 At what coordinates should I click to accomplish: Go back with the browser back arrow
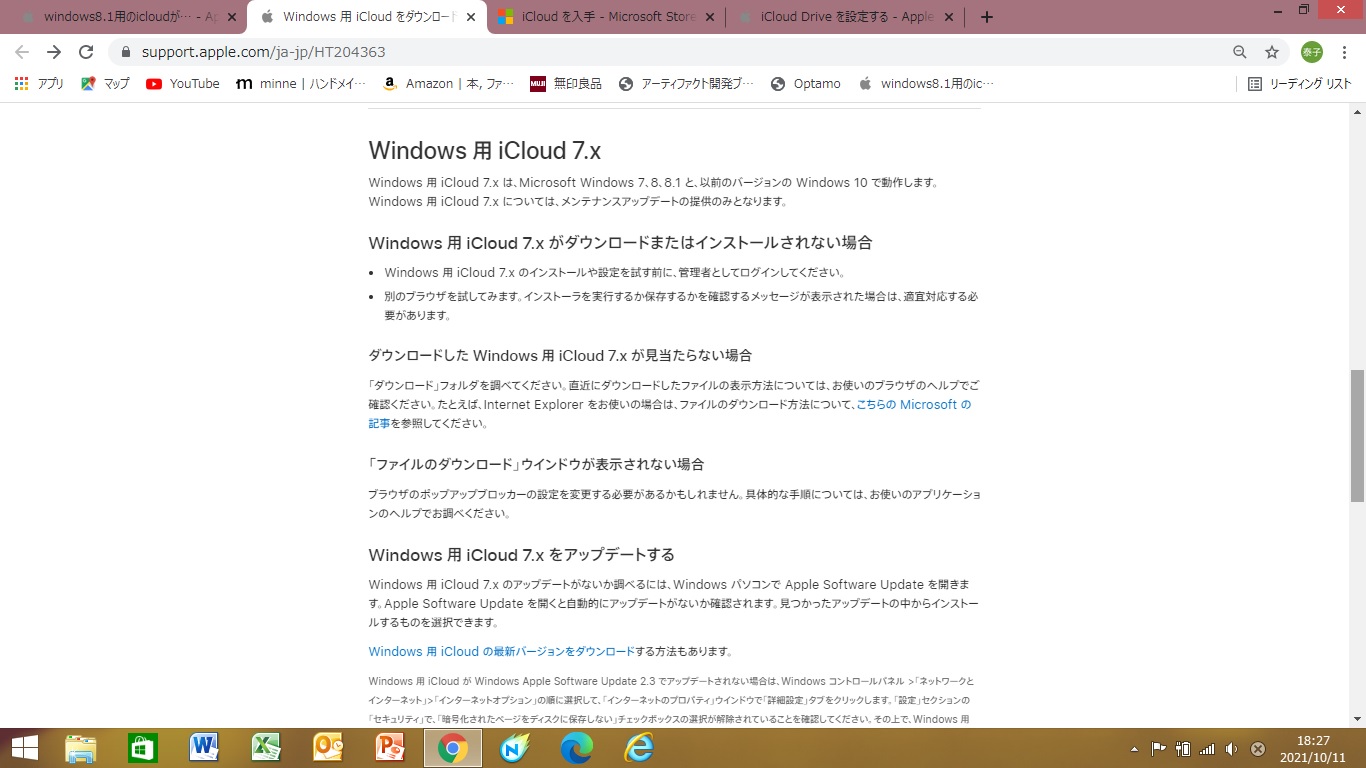[22, 52]
